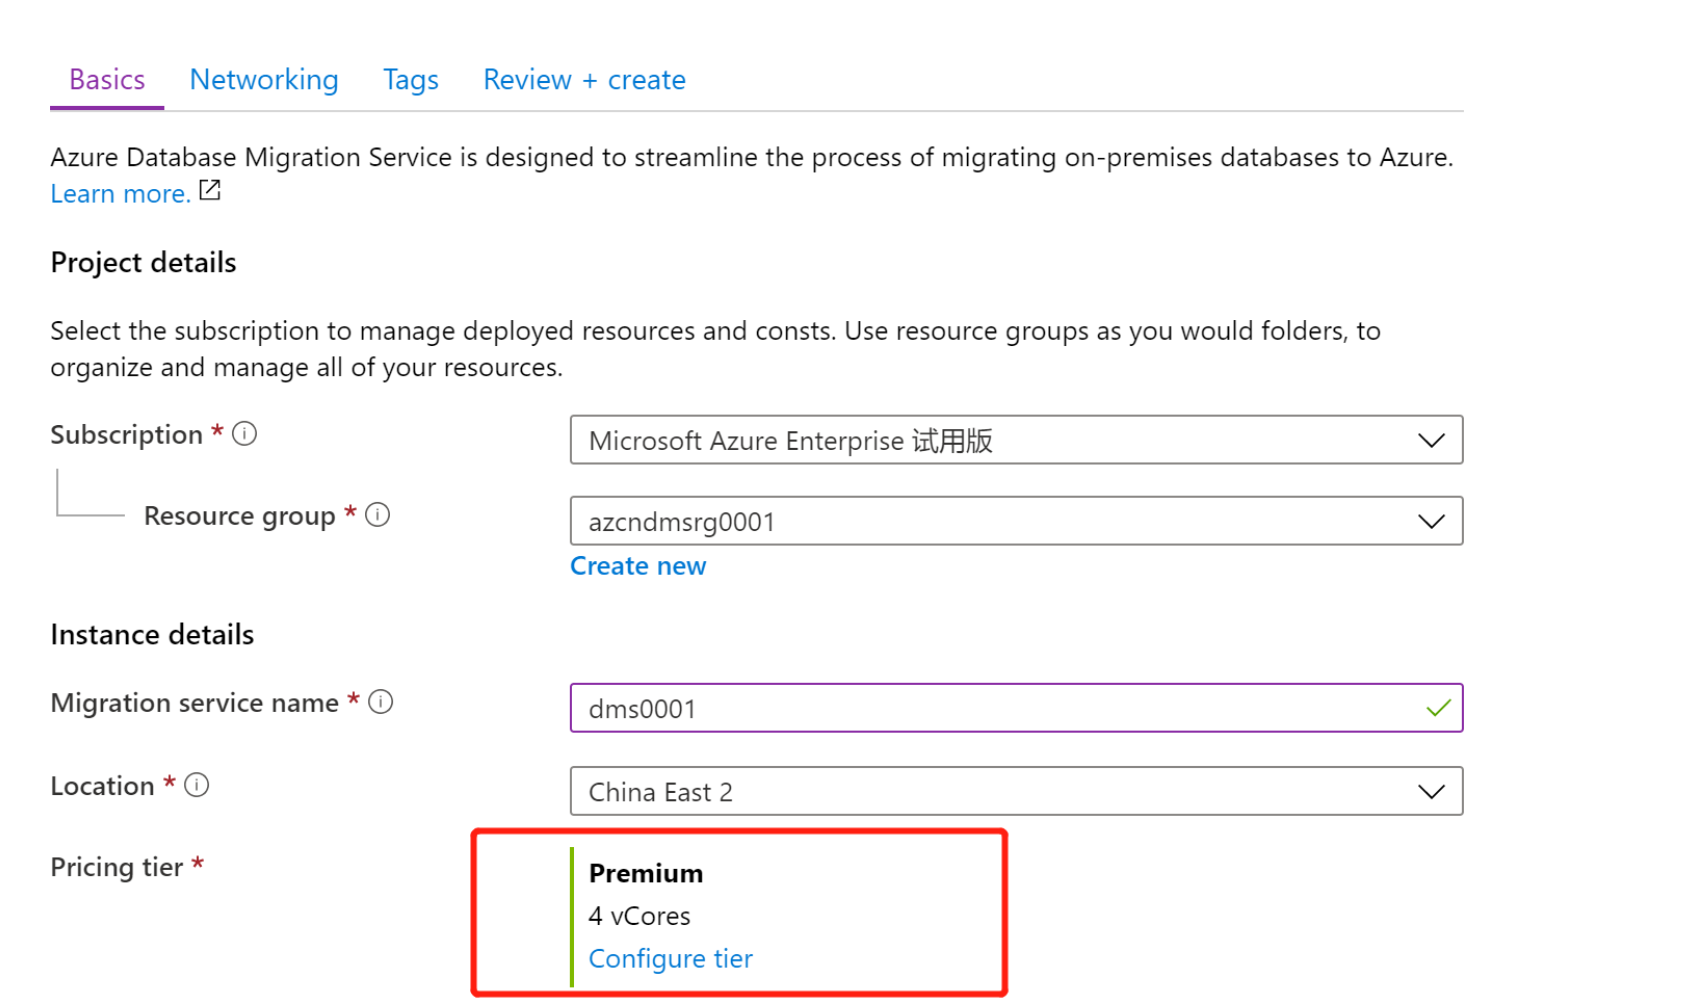
Task: Open the Resource group dropdown chevron
Action: pyautogui.click(x=1431, y=521)
